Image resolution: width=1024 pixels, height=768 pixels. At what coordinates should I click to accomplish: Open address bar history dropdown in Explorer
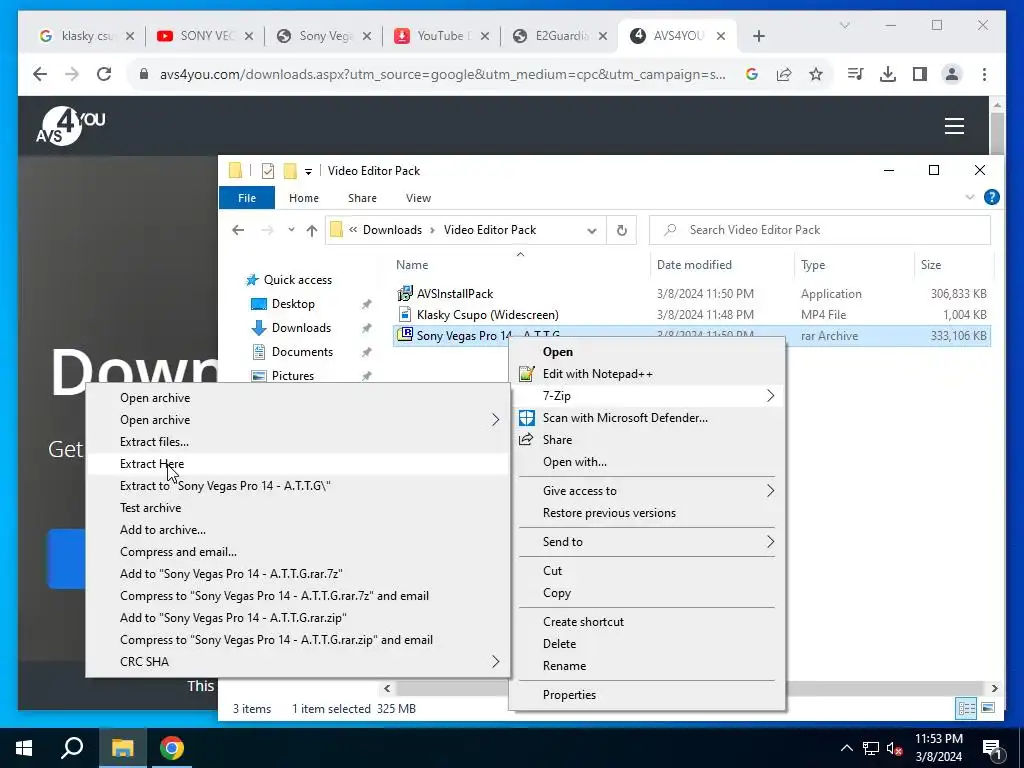pos(592,231)
